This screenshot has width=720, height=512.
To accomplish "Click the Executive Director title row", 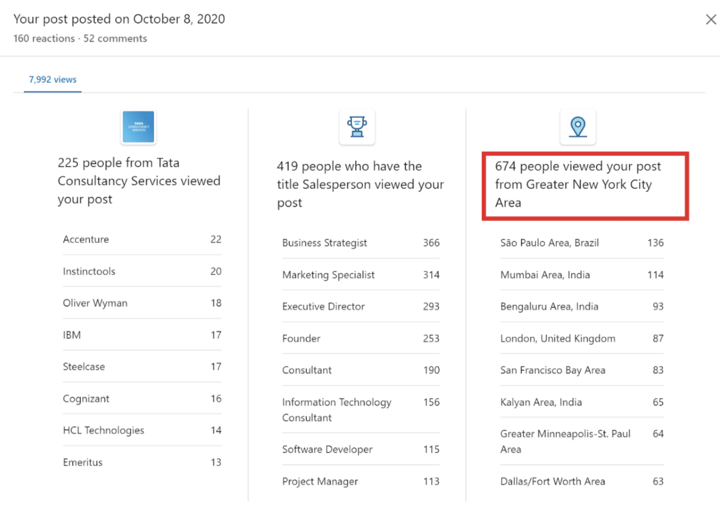I will 360,306.
